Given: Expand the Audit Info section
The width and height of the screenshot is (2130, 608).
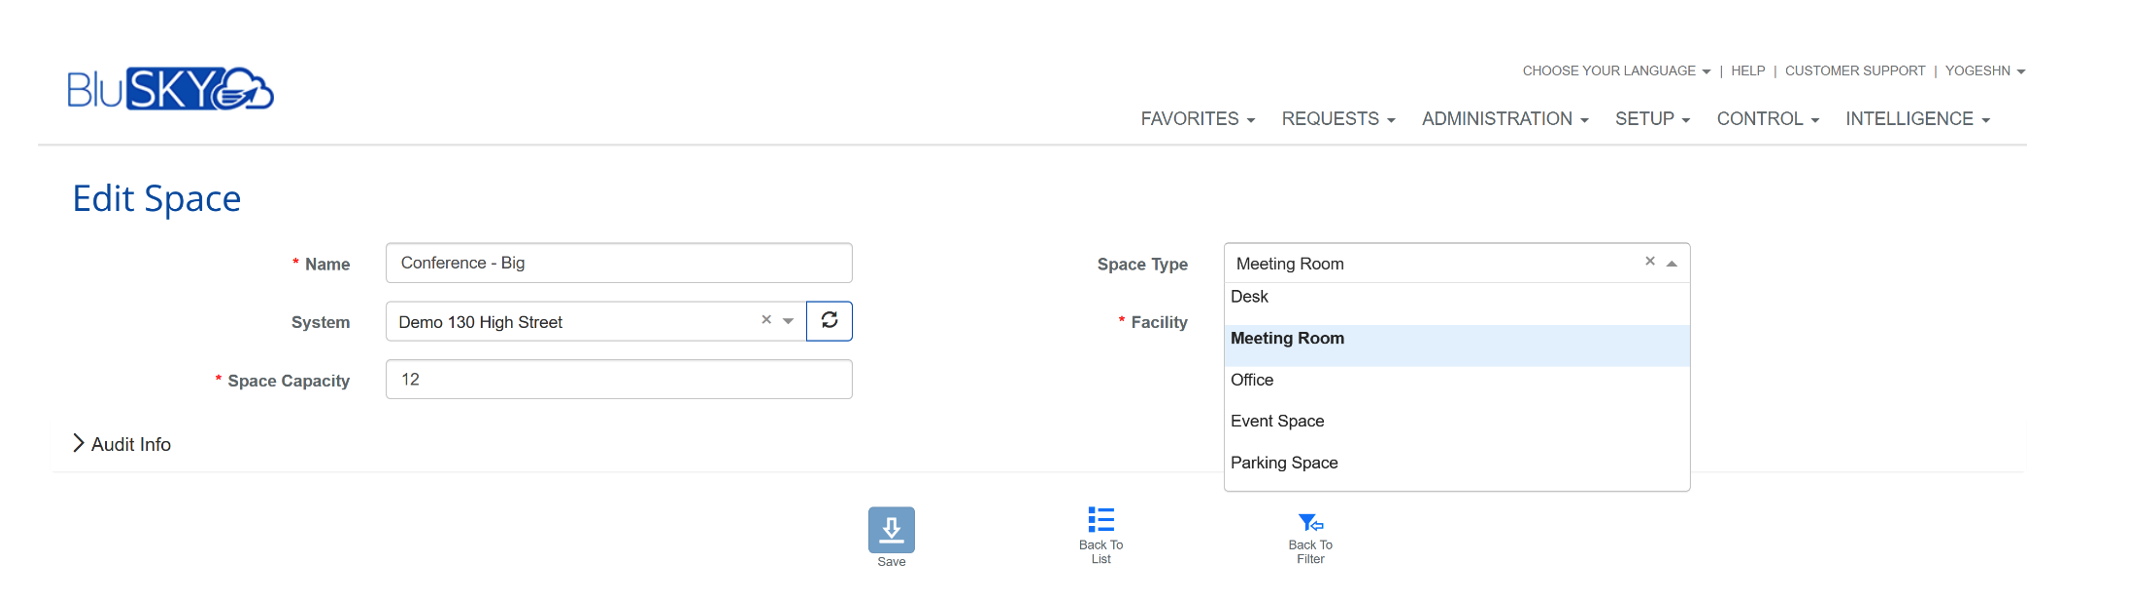Looking at the screenshot, I should coord(121,444).
